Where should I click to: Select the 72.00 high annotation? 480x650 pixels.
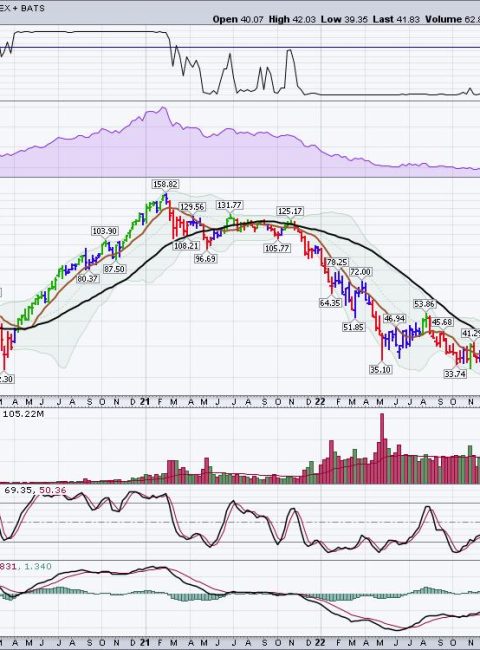point(360,272)
